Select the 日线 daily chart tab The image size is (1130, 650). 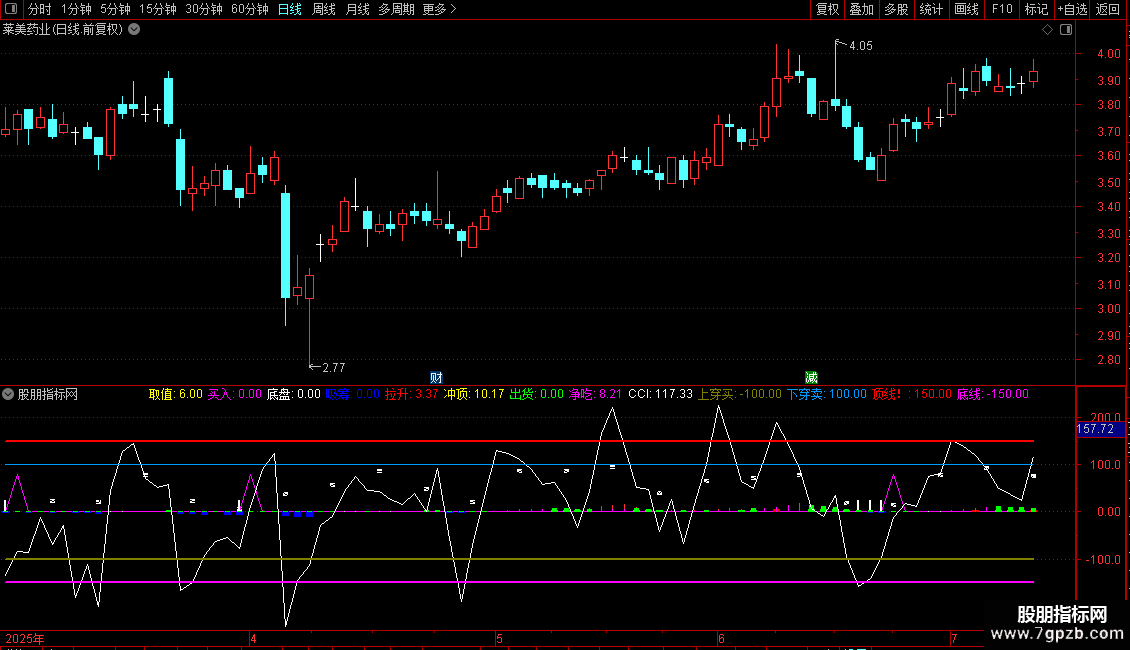click(290, 9)
